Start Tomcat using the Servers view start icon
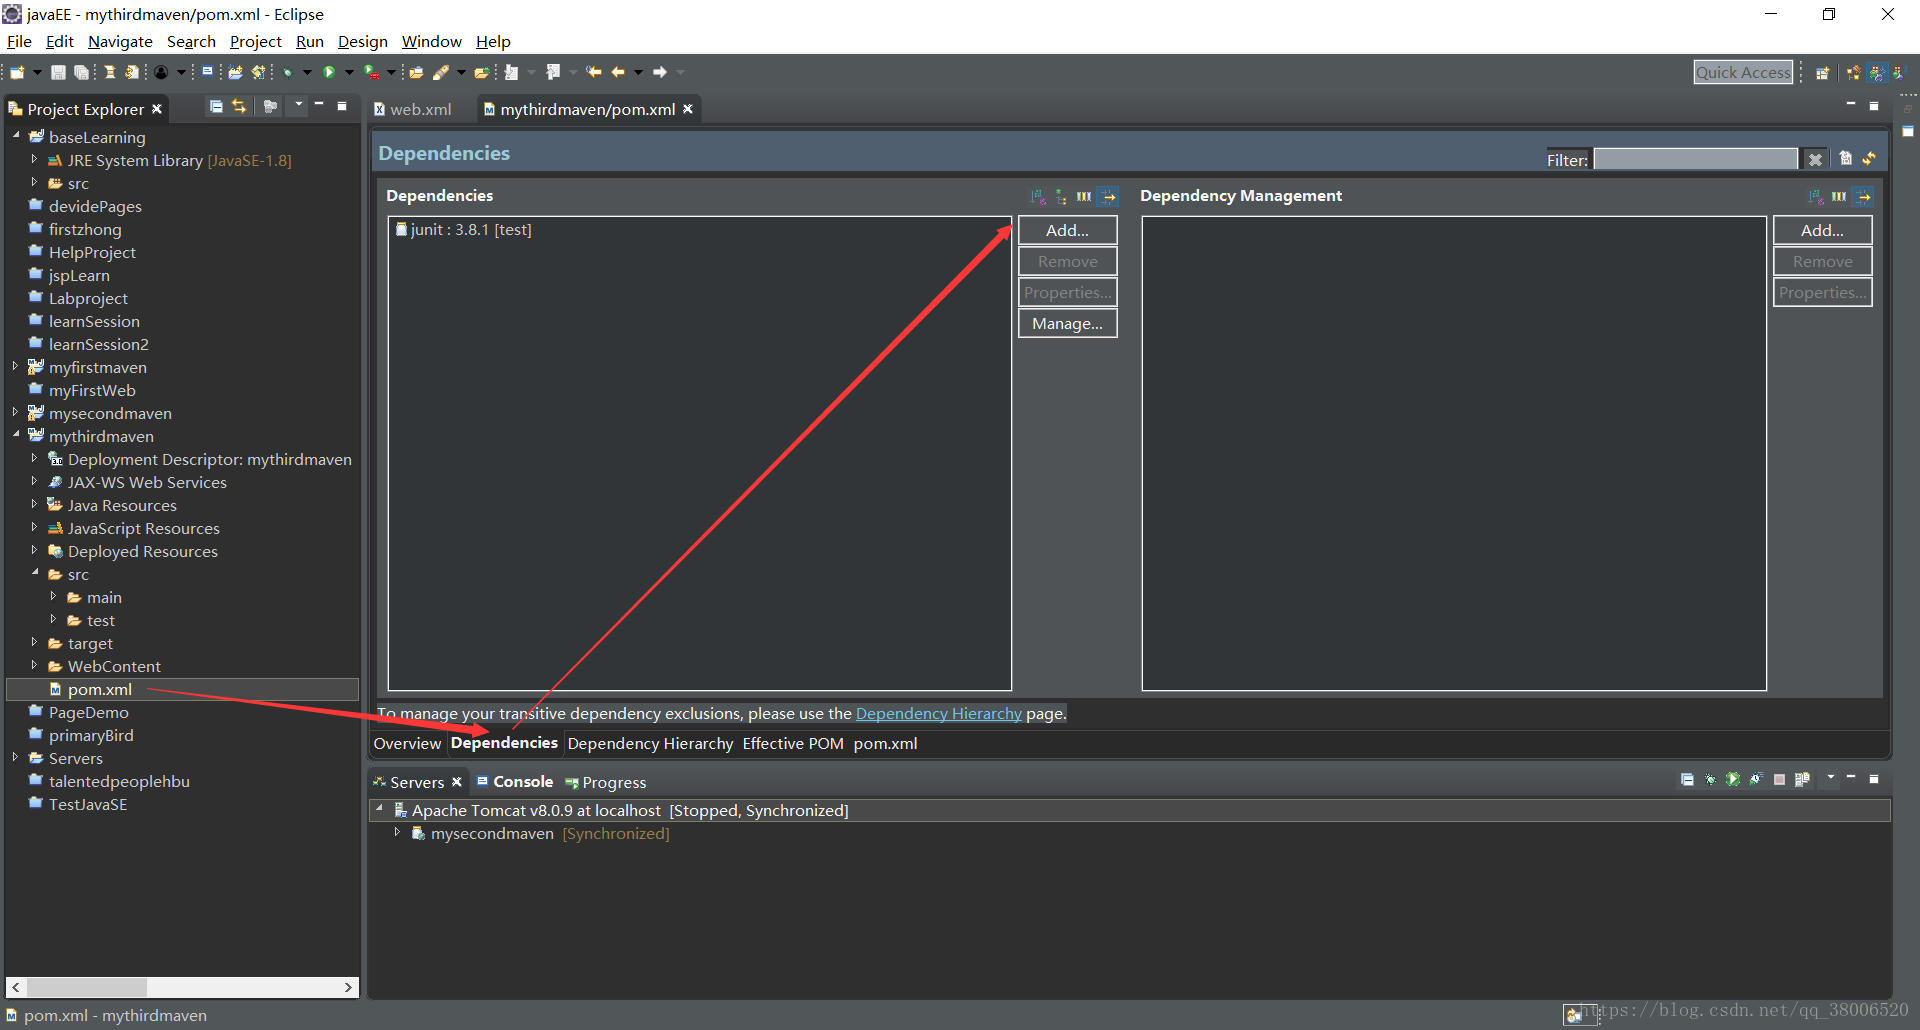Viewport: 1920px width, 1030px height. tap(1733, 780)
